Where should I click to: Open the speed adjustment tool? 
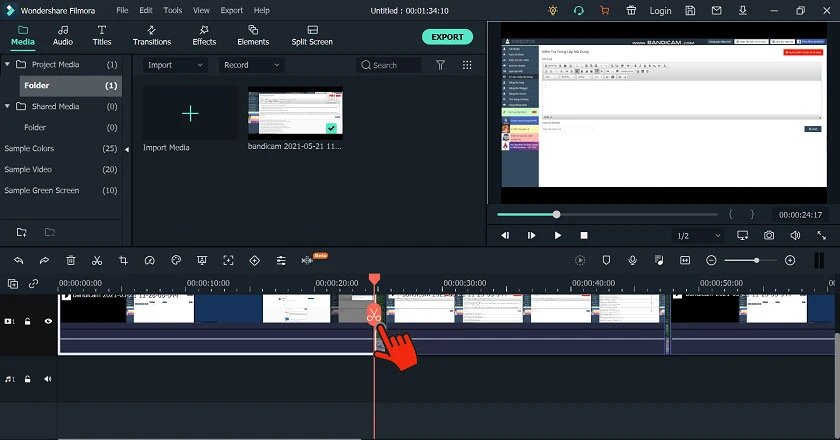149,260
